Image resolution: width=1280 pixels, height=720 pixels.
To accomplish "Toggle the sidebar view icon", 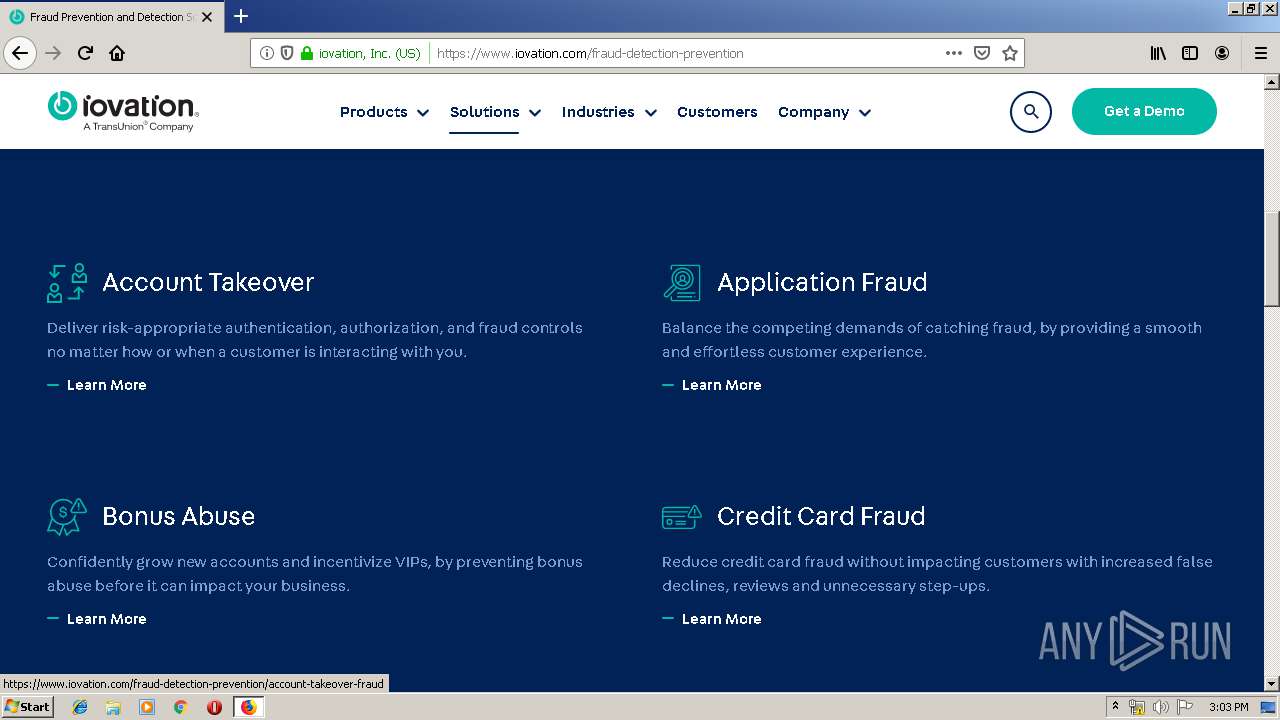I will click(x=1190, y=53).
